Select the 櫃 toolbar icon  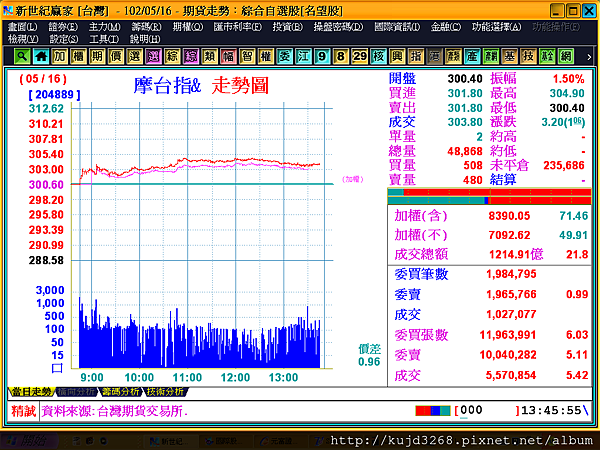pos(78,57)
